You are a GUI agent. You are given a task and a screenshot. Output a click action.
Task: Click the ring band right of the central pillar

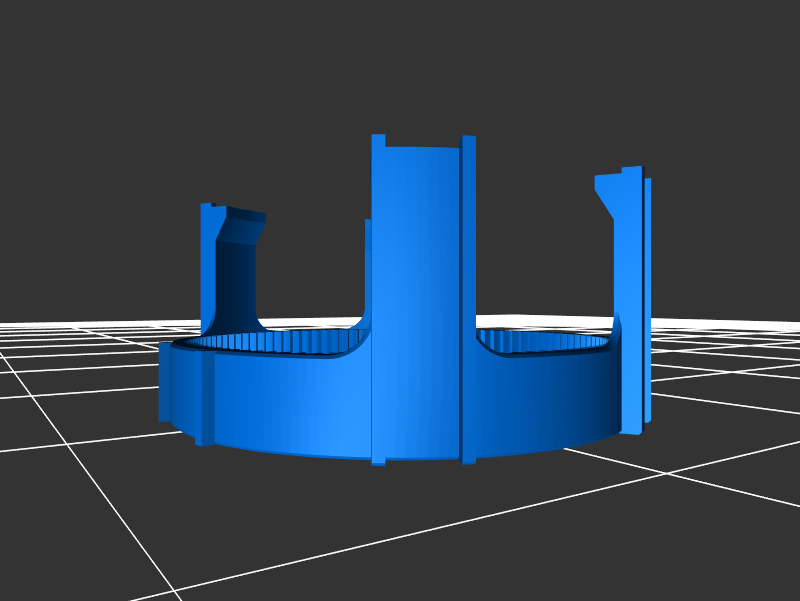click(x=540, y=400)
